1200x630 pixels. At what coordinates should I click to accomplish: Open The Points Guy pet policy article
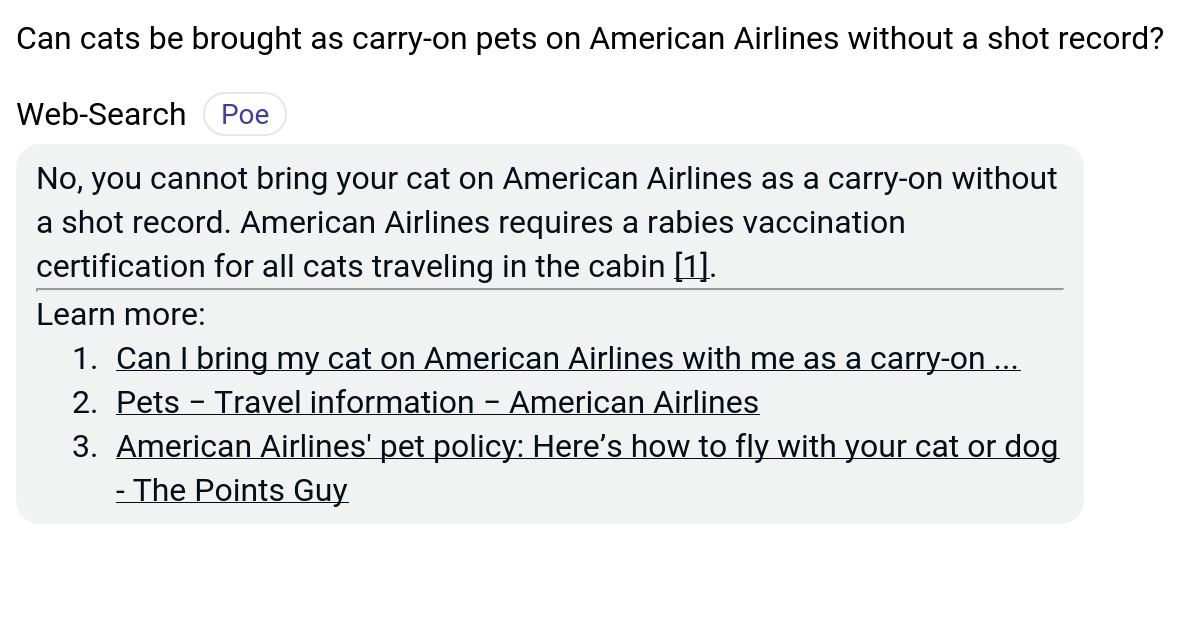587,446
